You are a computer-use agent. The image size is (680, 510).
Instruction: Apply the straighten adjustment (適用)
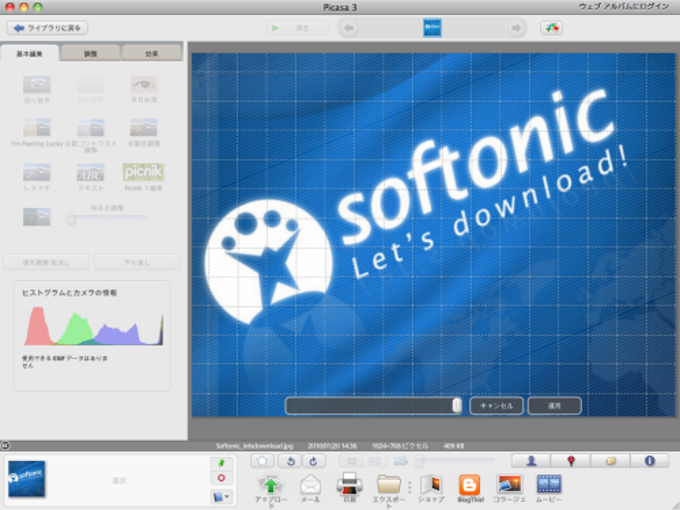pos(555,406)
